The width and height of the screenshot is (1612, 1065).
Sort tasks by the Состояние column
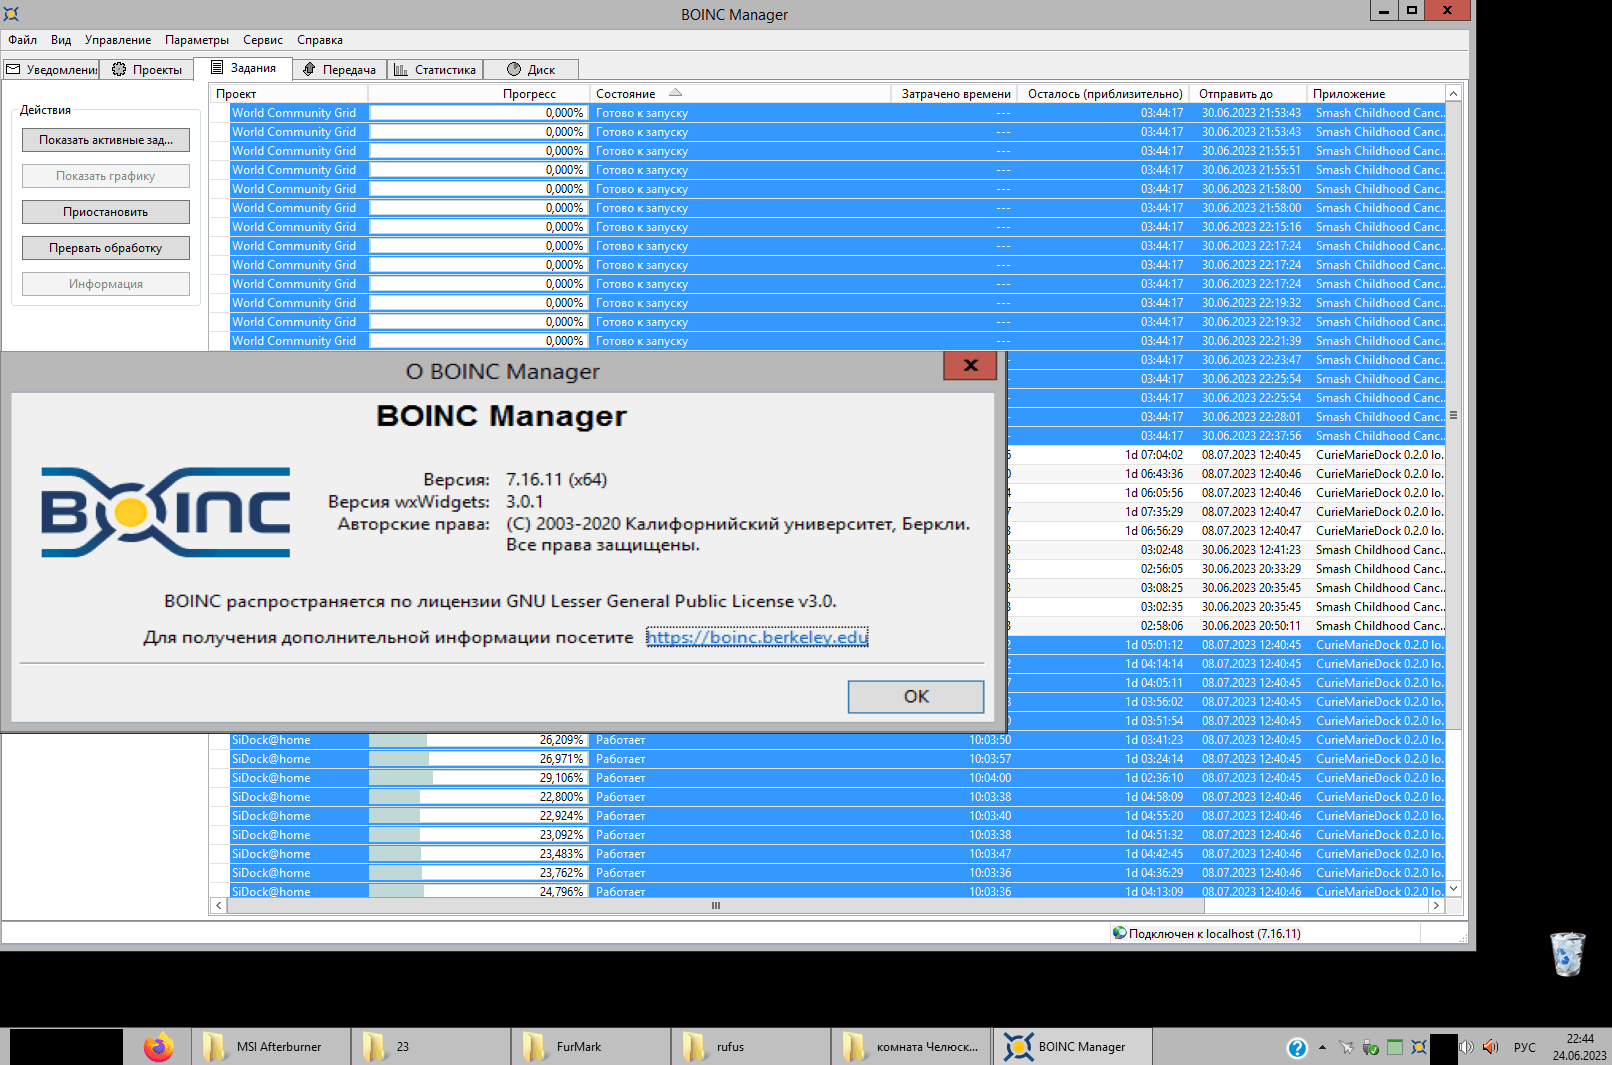pyautogui.click(x=740, y=94)
